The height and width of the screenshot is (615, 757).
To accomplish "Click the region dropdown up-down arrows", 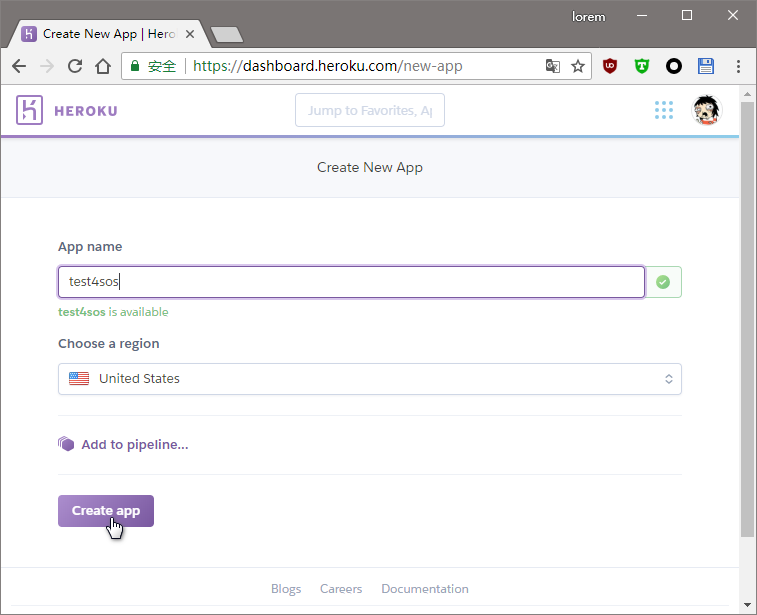I will (669, 379).
